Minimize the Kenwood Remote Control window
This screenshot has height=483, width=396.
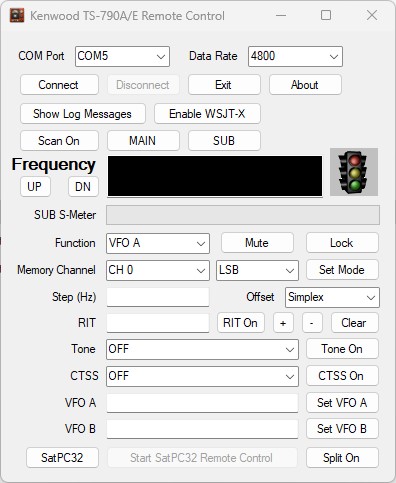click(281, 15)
